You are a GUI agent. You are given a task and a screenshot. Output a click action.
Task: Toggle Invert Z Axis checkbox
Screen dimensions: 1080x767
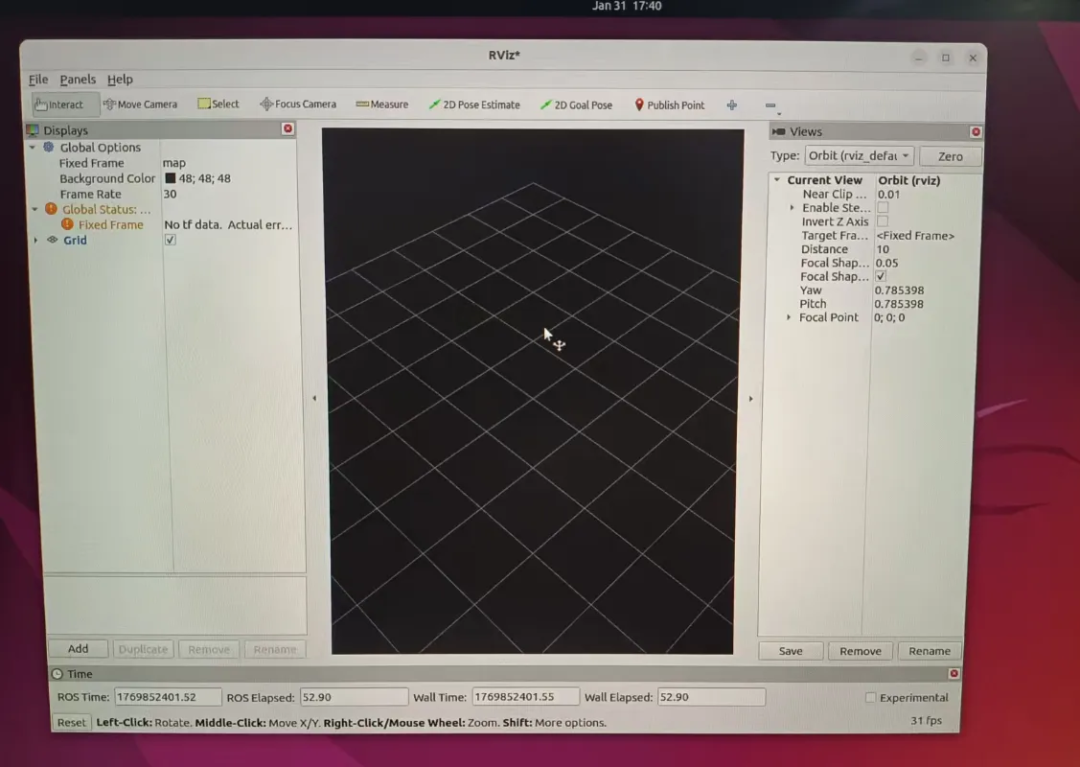(x=882, y=221)
